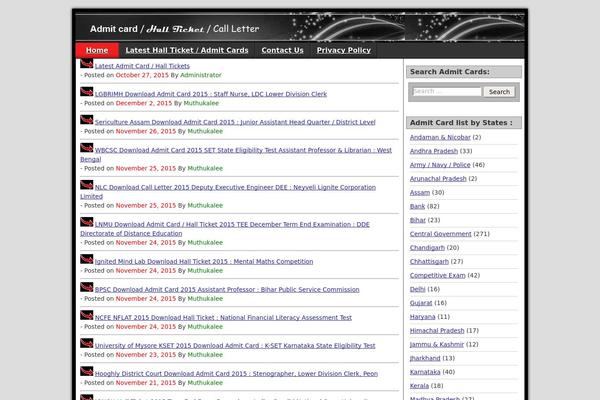This screenshot has width=600, height=400.
Task: Click the November 23, 2015 post date
Action: (x=145, y=354)
